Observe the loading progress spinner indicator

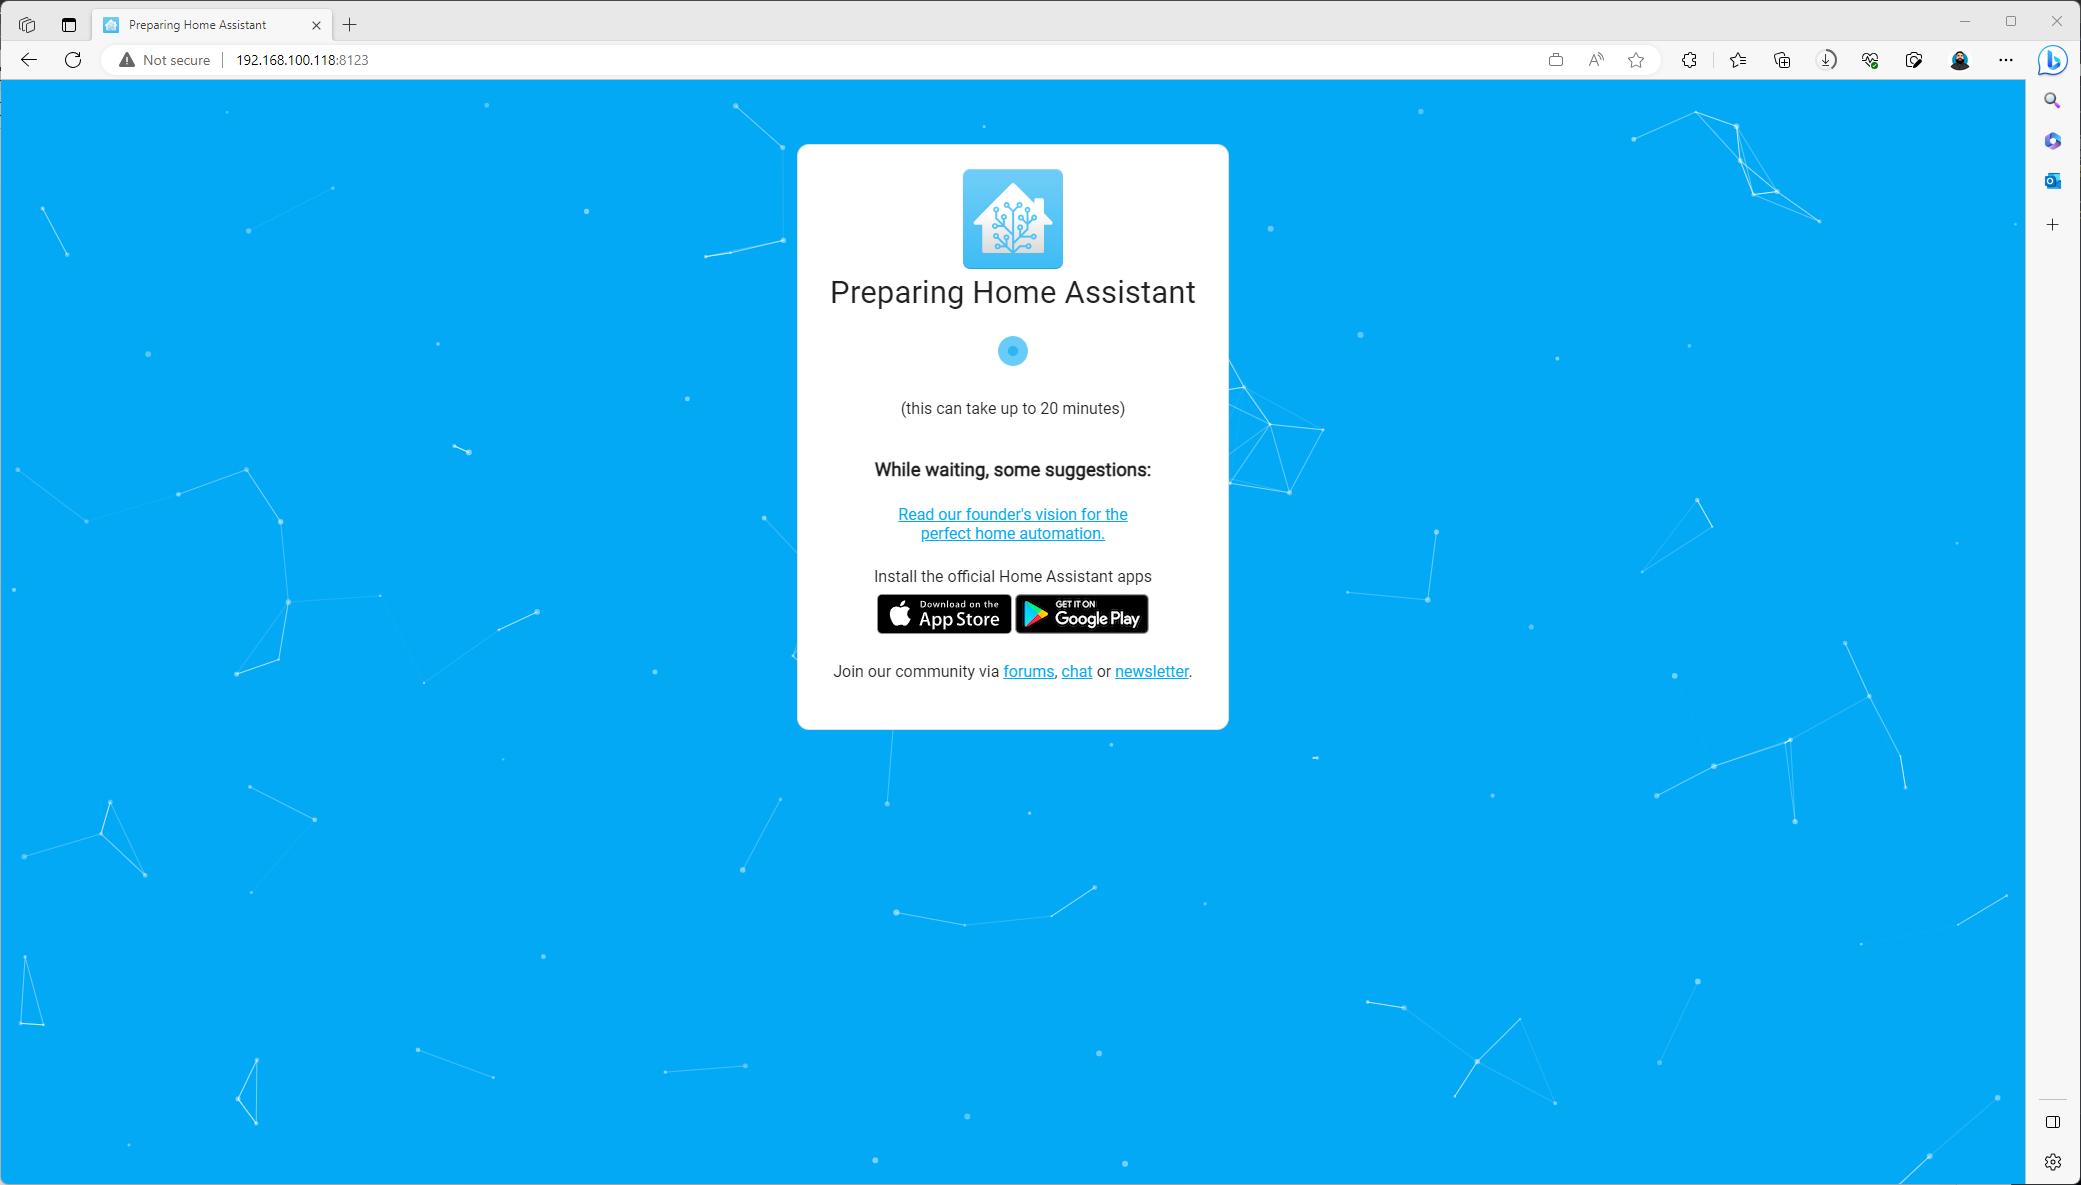(1012, 350)
